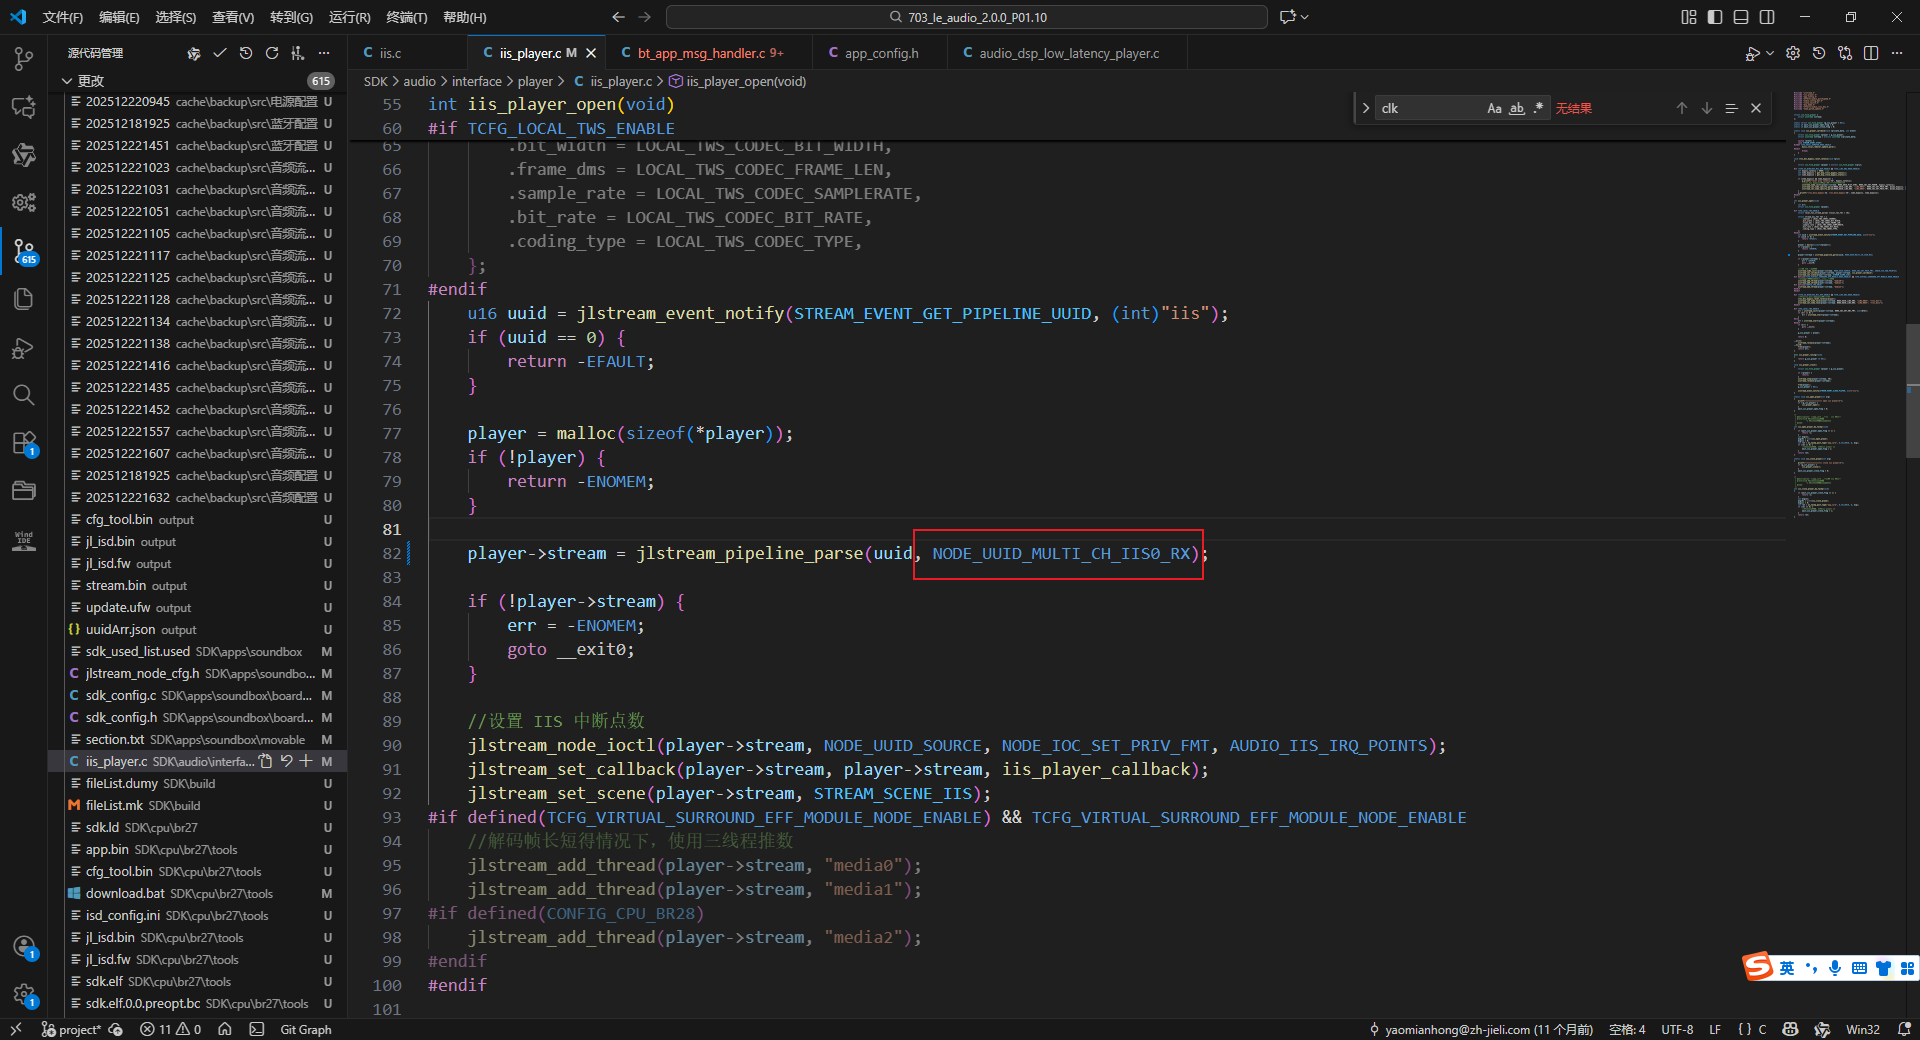Open the Source Control view with 615 badge

24,251
